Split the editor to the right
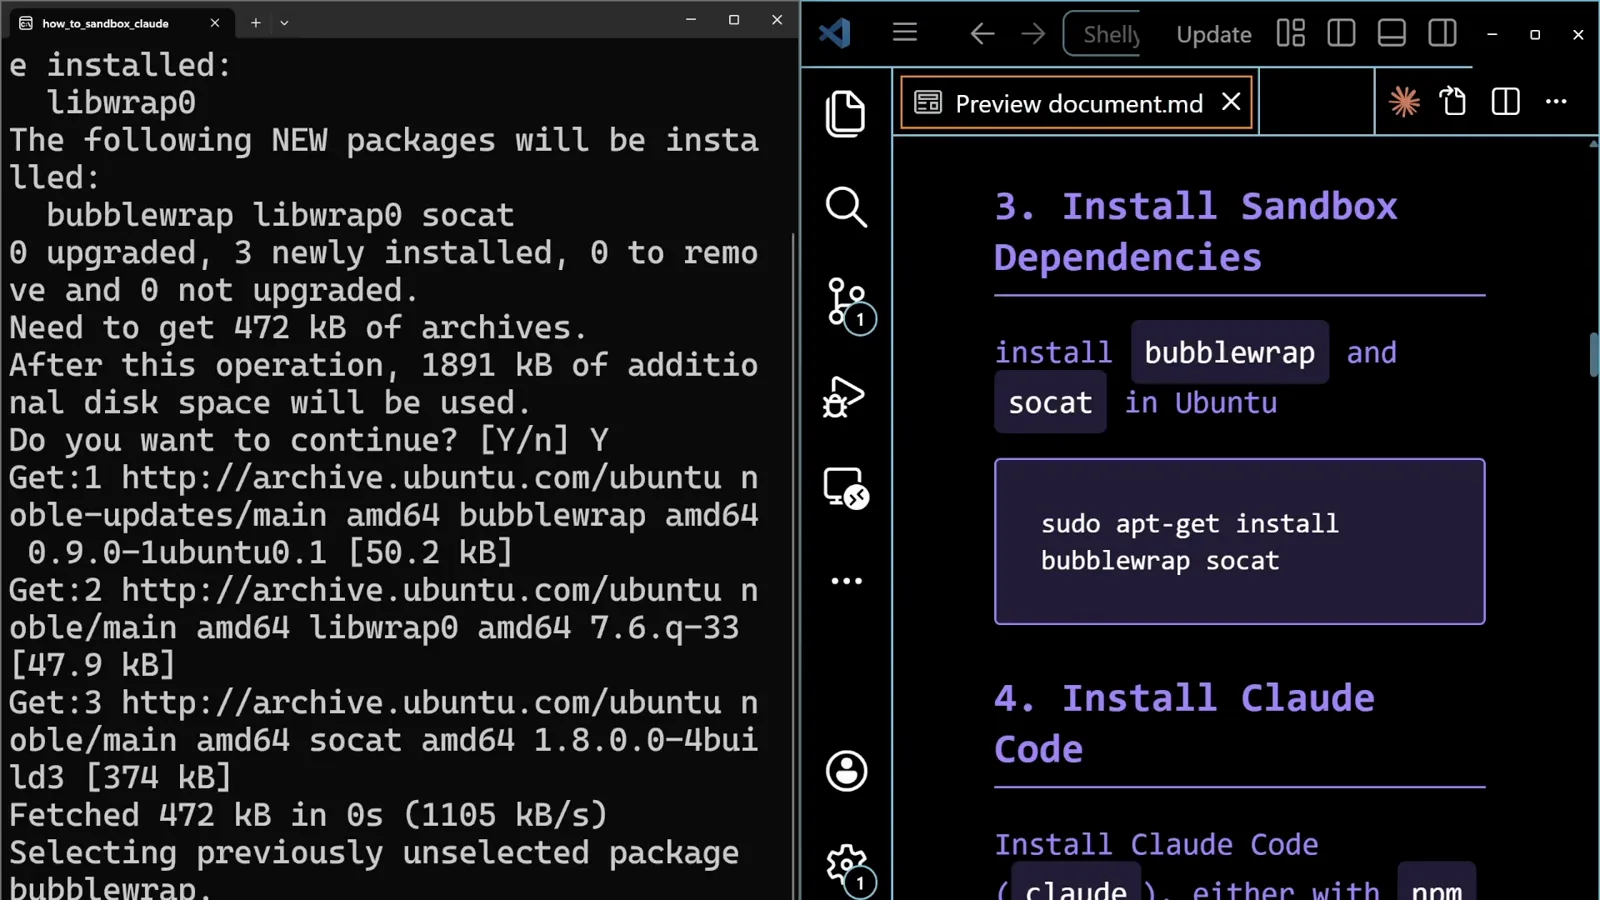The image size is (1600, 900). click(x=1506, y=101)
